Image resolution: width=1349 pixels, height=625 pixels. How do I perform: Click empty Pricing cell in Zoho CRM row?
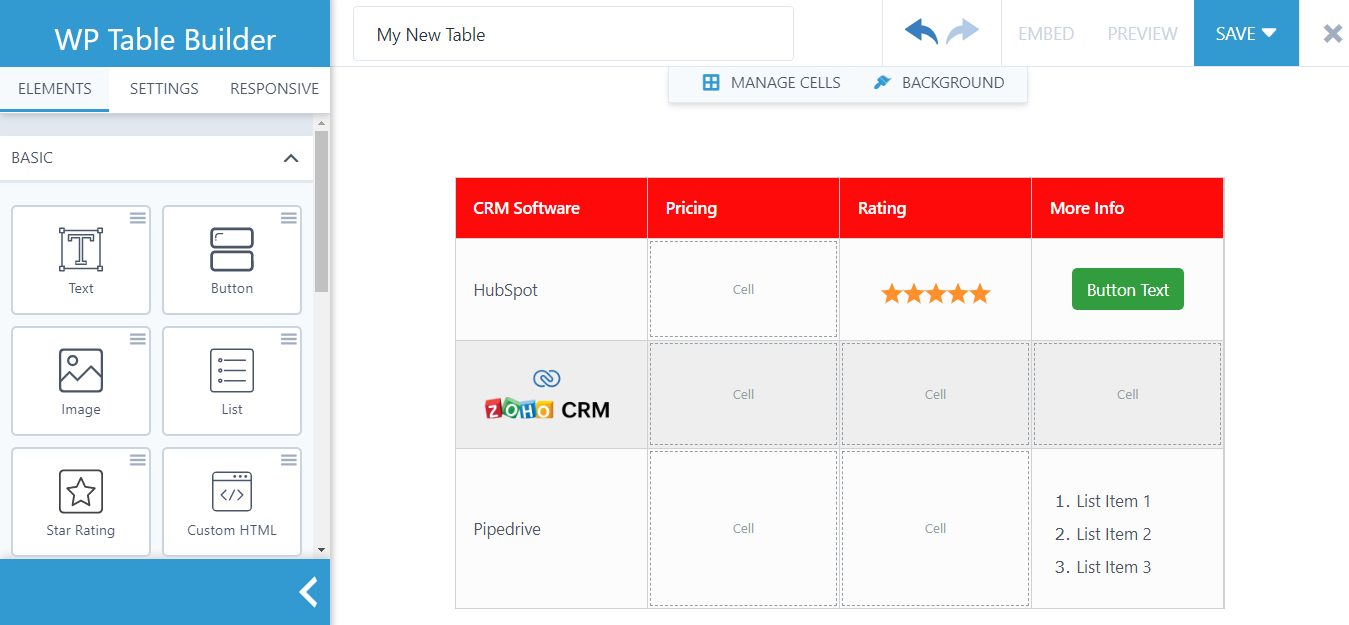(743, 394)
